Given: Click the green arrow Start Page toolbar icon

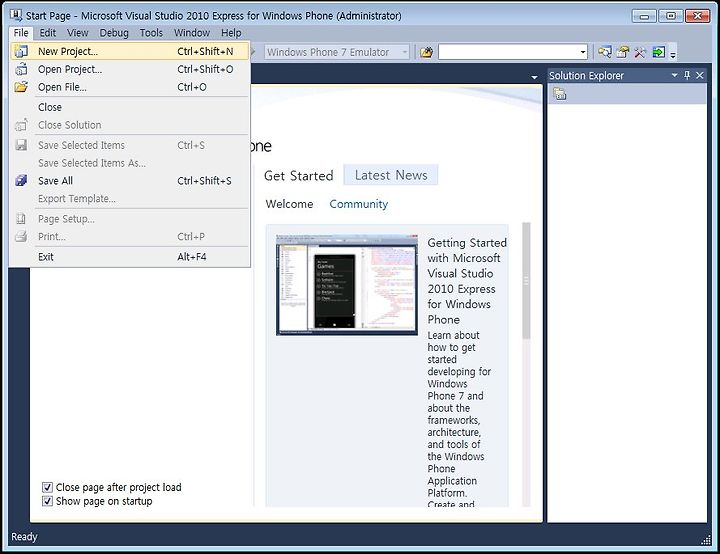Looking at the screenshot, I should coord(658,52).
